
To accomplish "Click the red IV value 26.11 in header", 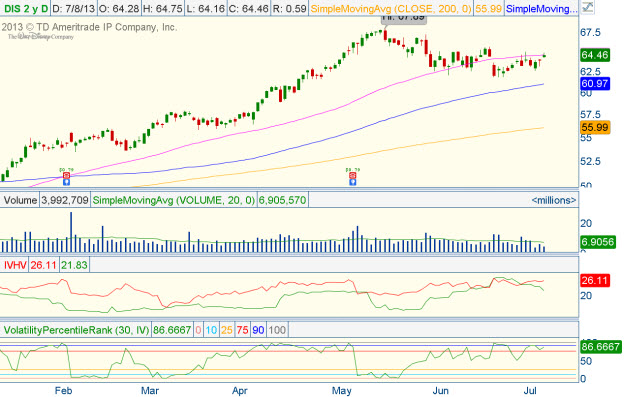I will coord(43,265).
